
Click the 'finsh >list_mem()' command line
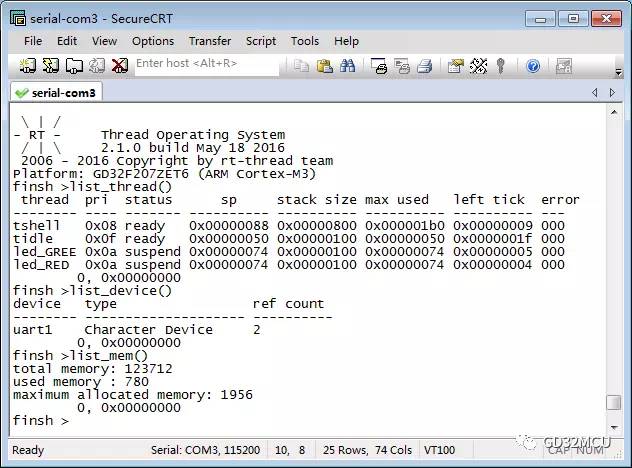tap(81, 356)
